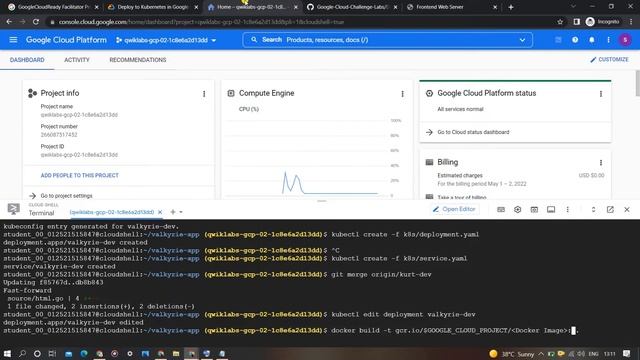The image size is (640, 360).
Task: Open Cloud Shell in a new window
Action: point(610,209)
